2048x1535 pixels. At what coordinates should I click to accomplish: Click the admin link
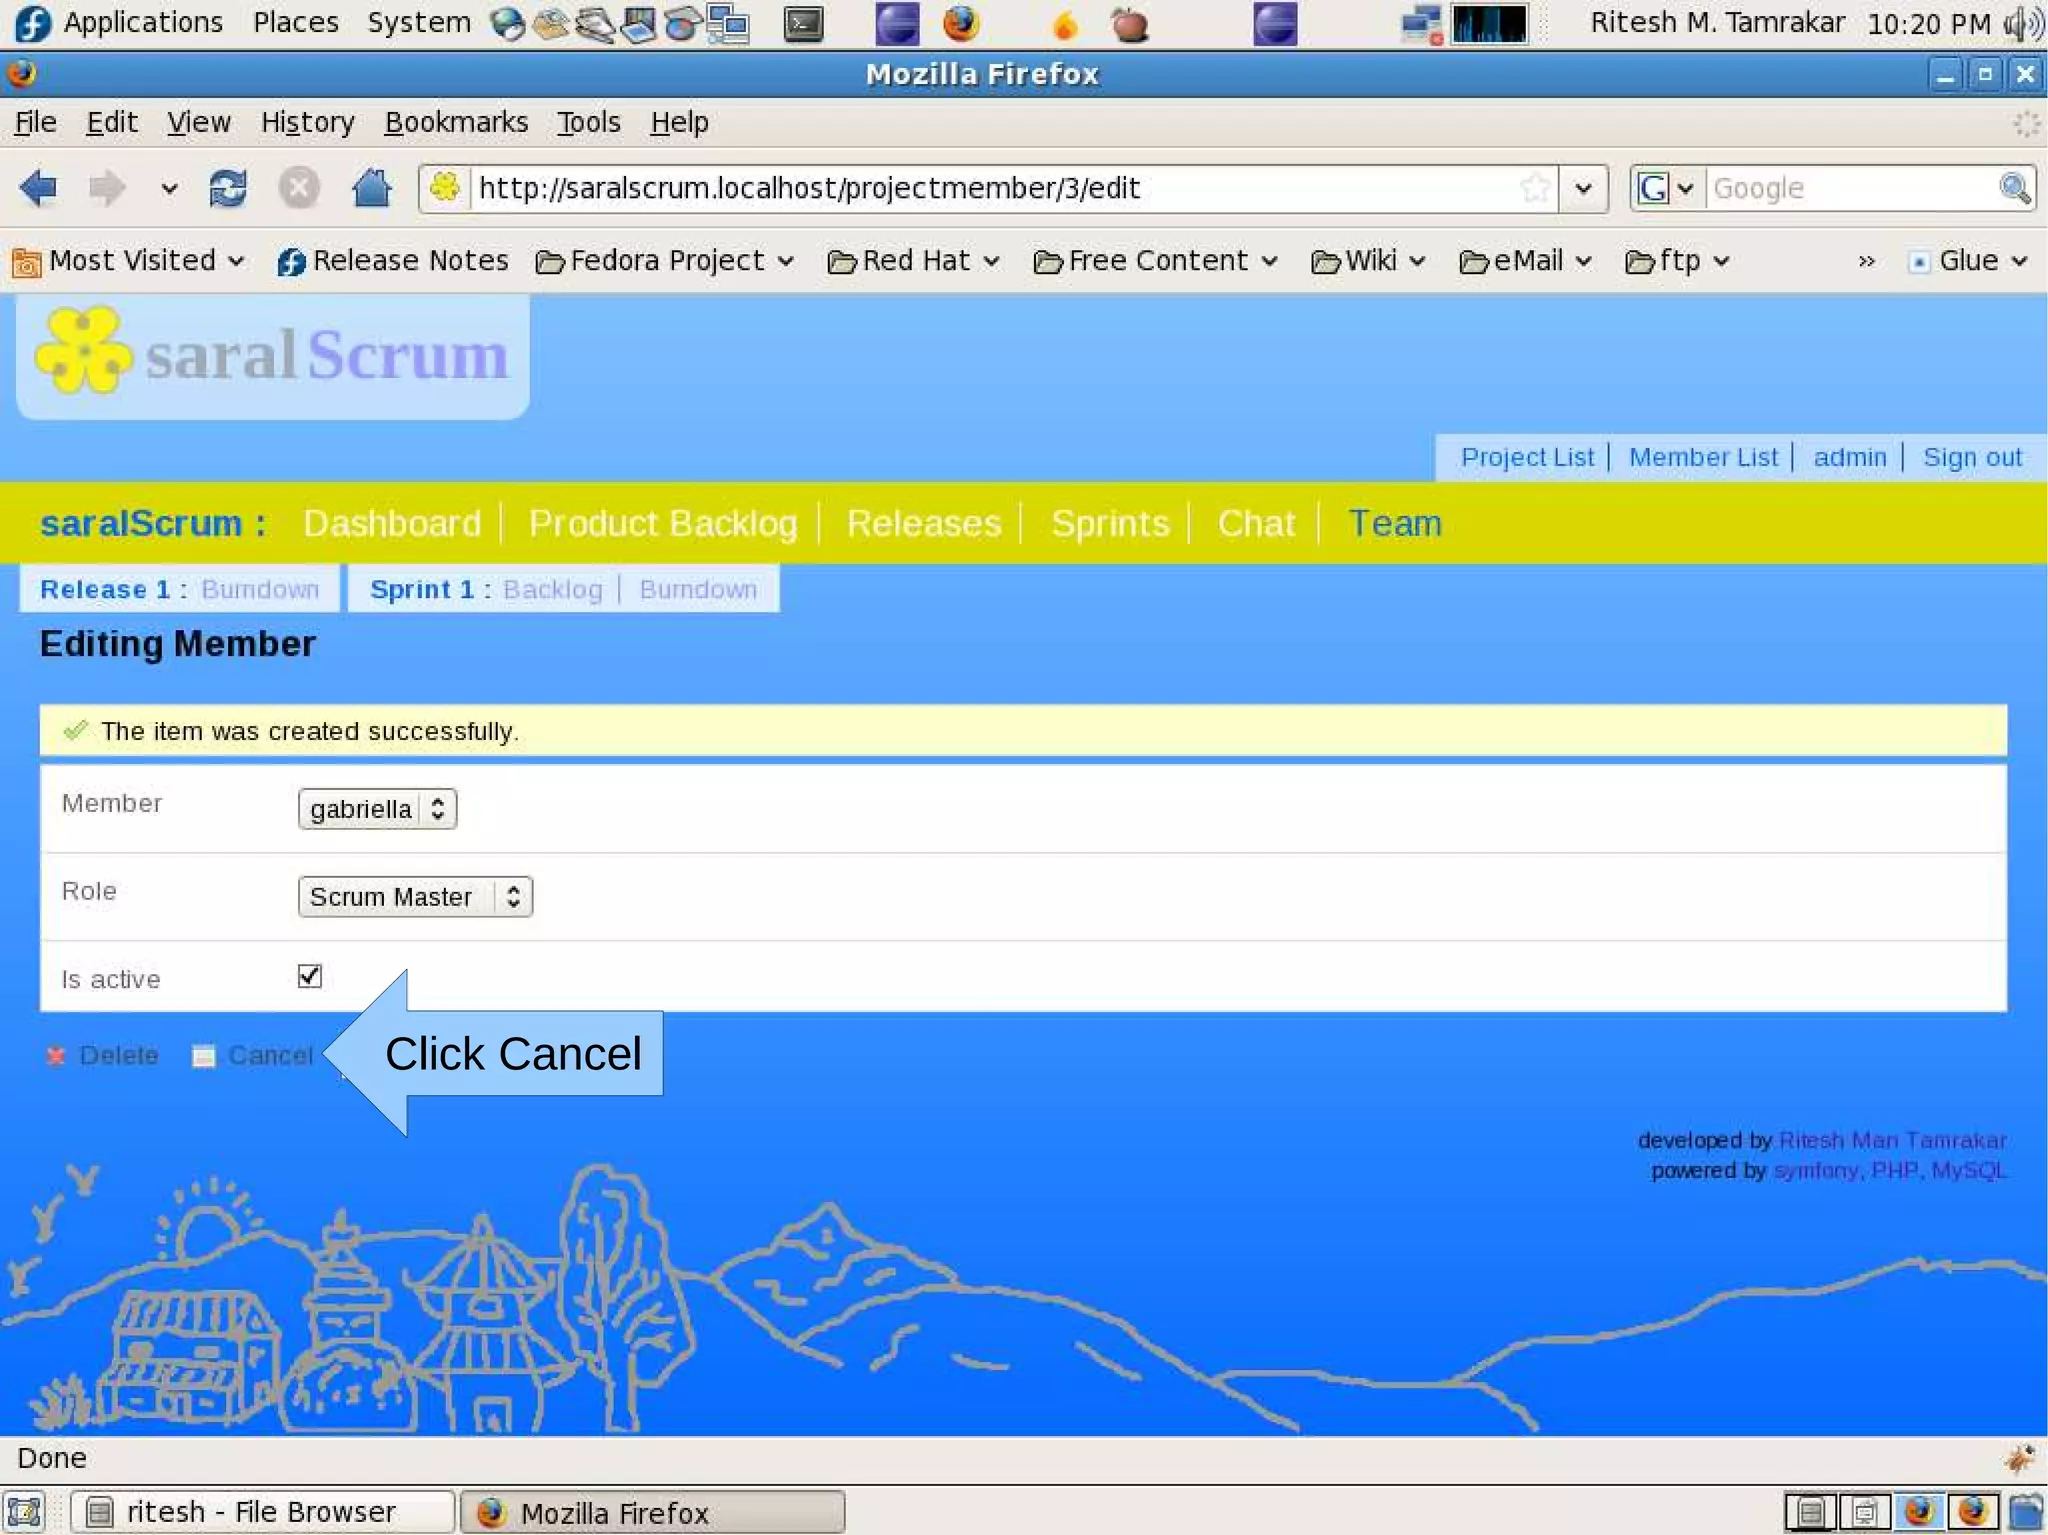[1849, 457]
